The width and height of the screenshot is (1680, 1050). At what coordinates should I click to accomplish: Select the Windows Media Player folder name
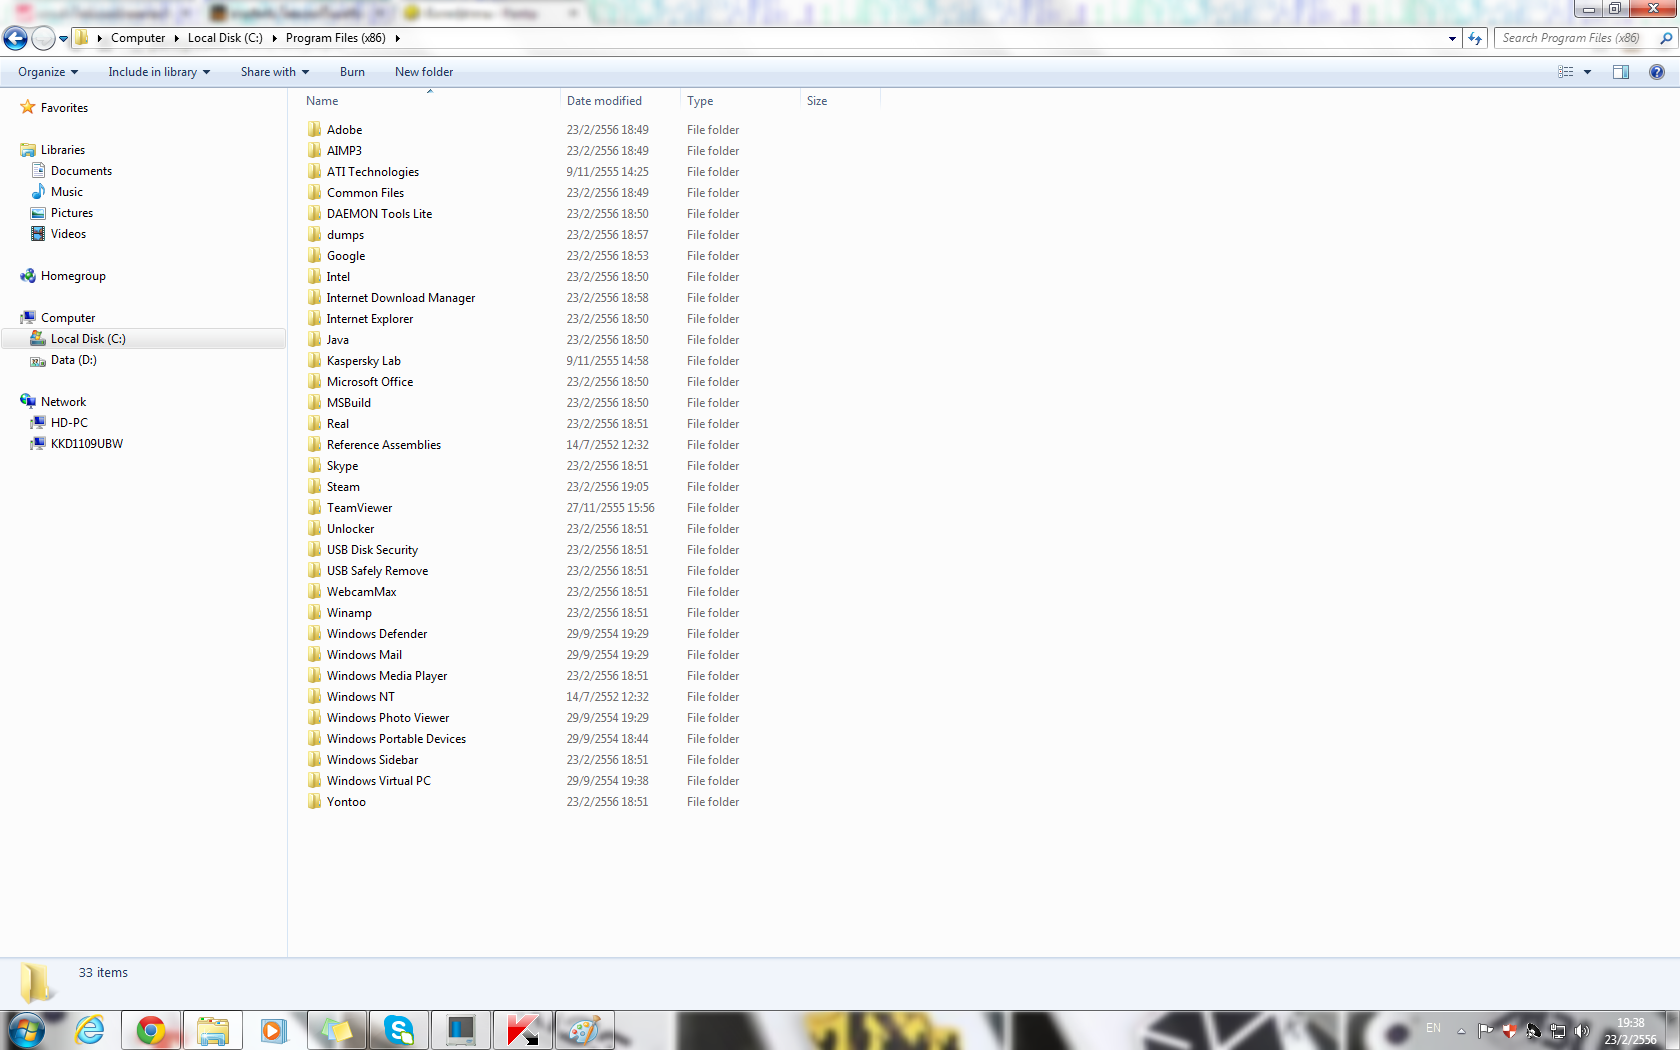tap(387, 676)
